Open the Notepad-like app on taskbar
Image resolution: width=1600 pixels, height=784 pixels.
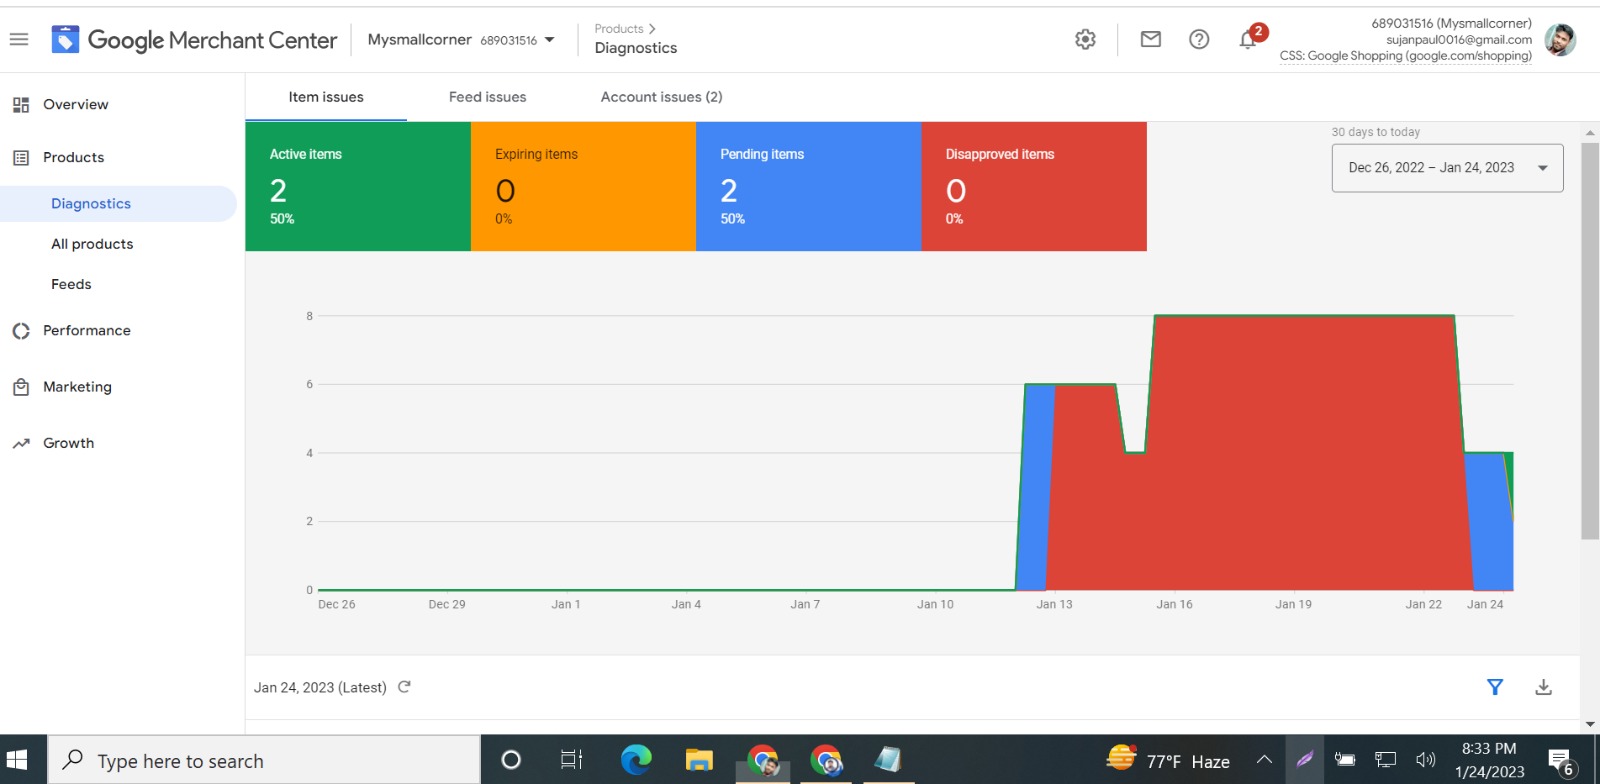888,760
